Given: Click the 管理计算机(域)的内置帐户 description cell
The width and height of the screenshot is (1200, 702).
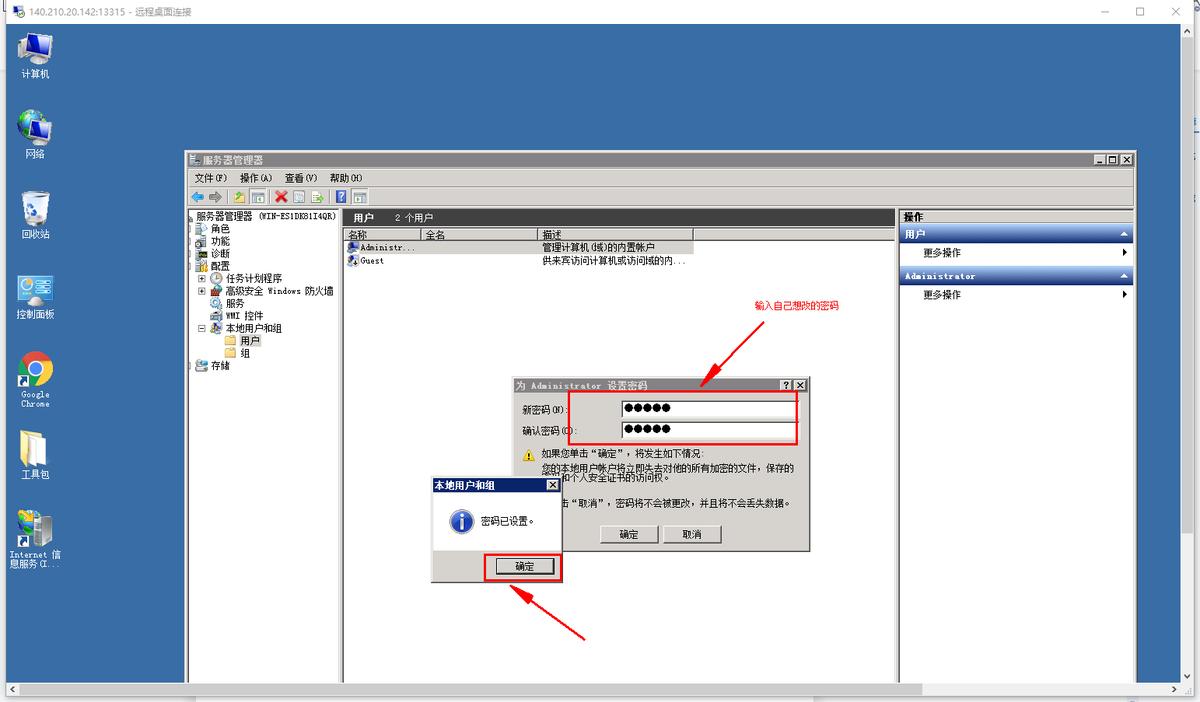Looking at the screenshot, I should 598,247.
